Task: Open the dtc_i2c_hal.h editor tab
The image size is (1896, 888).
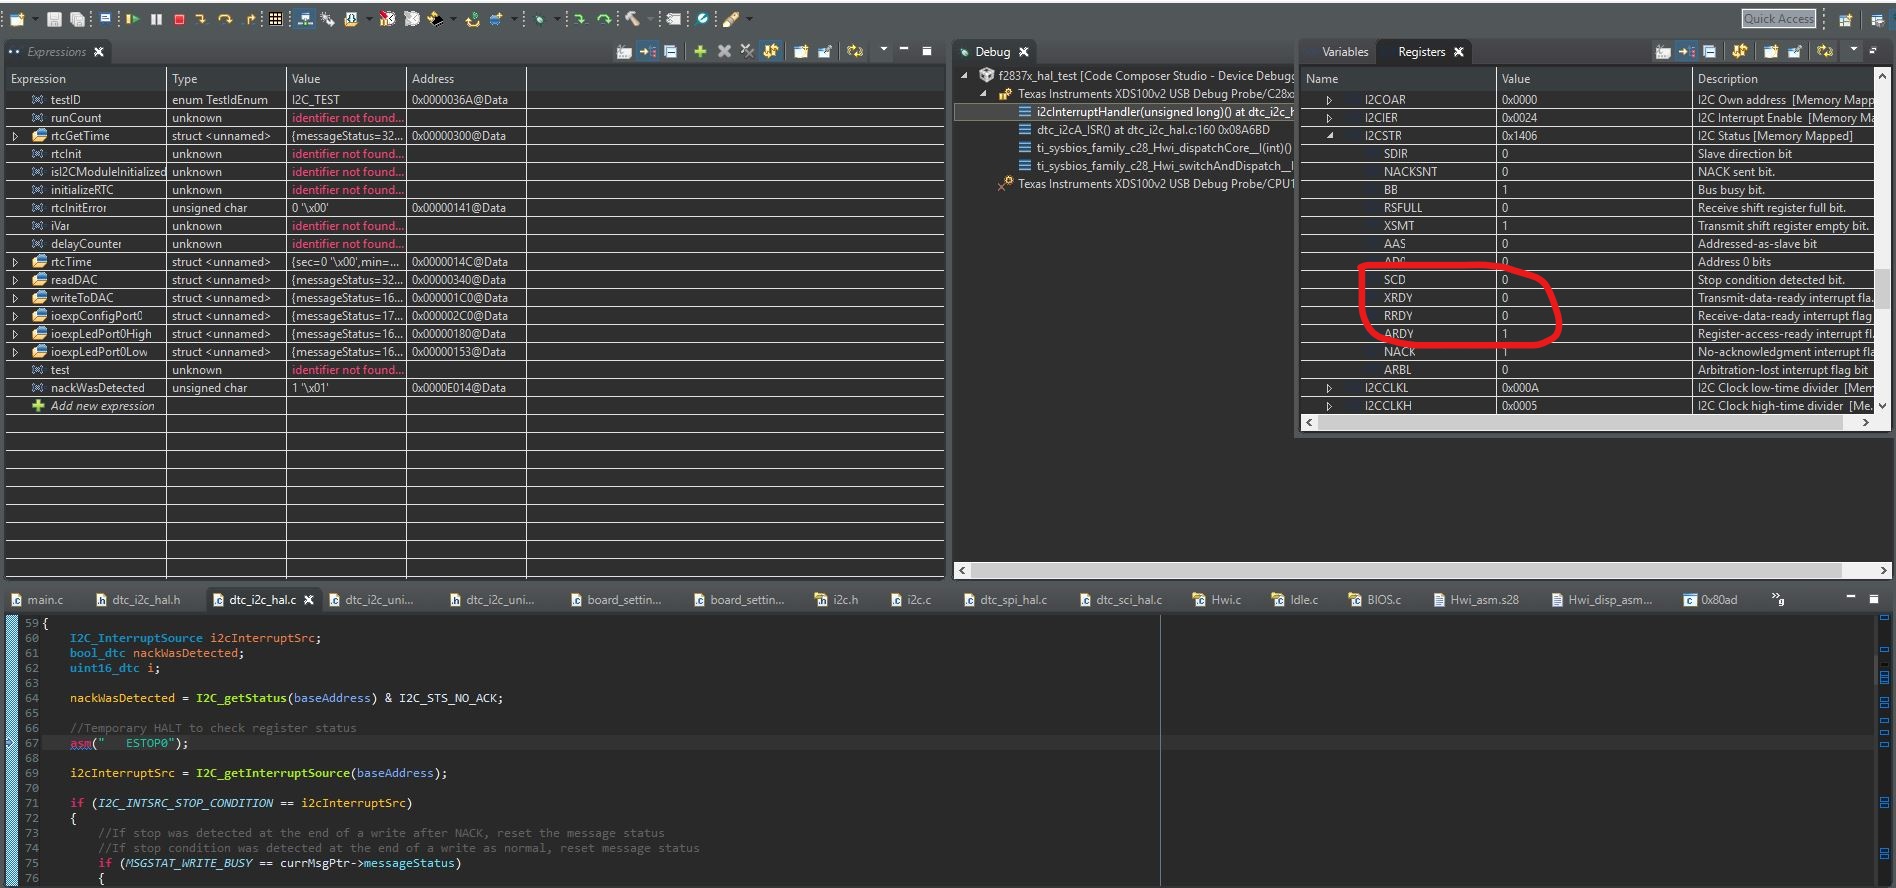Action: [x=138, y=600]
